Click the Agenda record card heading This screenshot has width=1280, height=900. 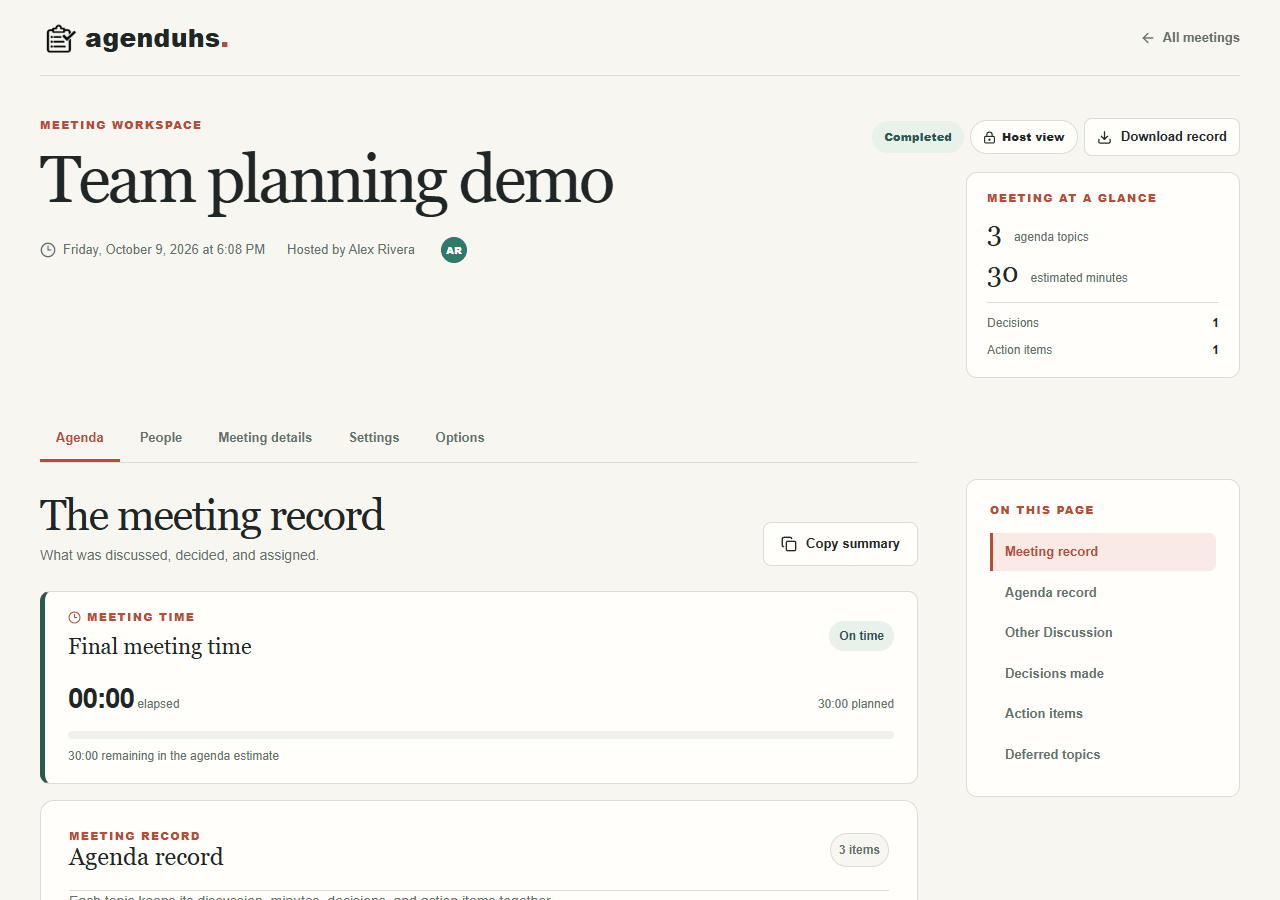(146, 857)
